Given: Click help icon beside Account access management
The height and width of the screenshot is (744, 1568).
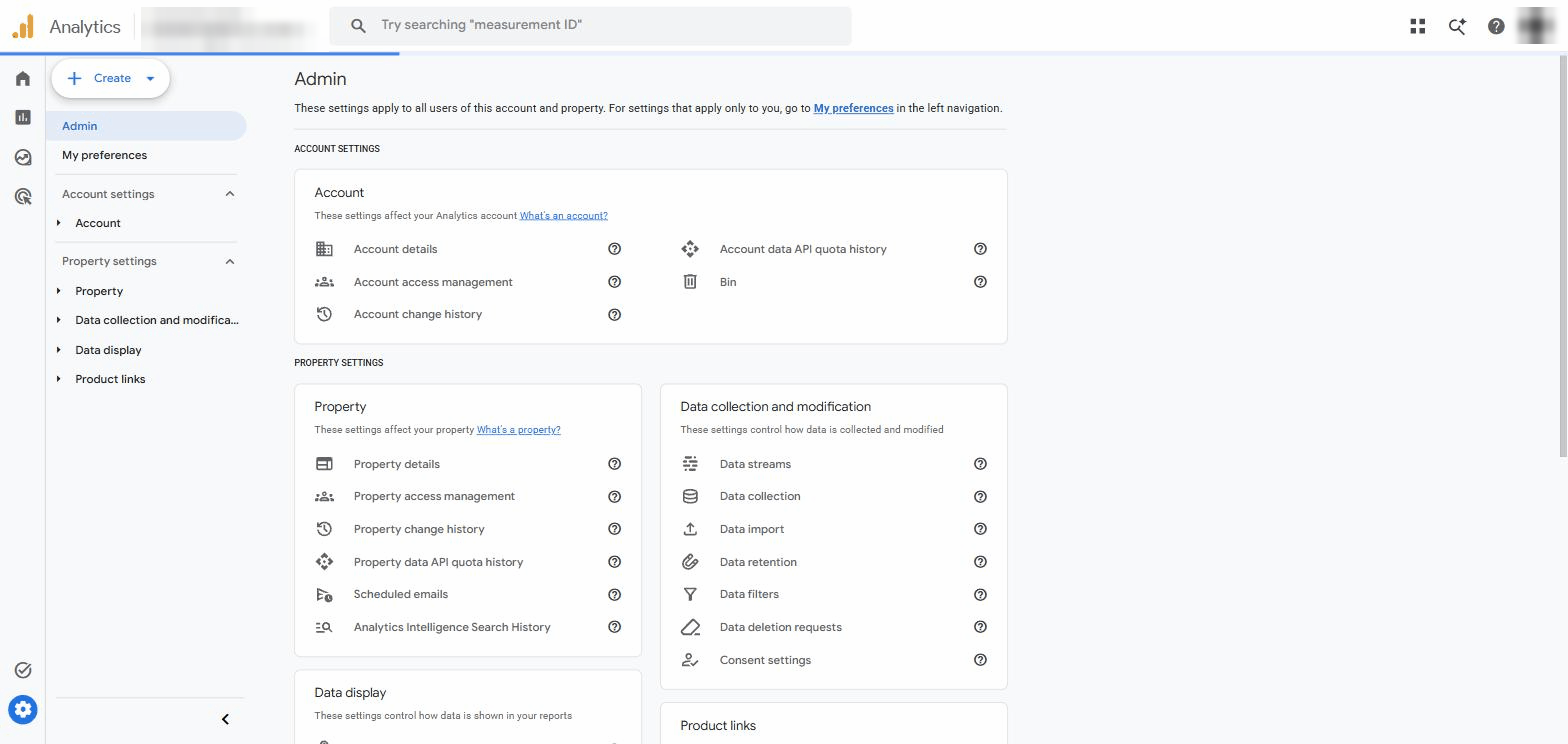Looking at the screenshot, I should click(615, 282).
